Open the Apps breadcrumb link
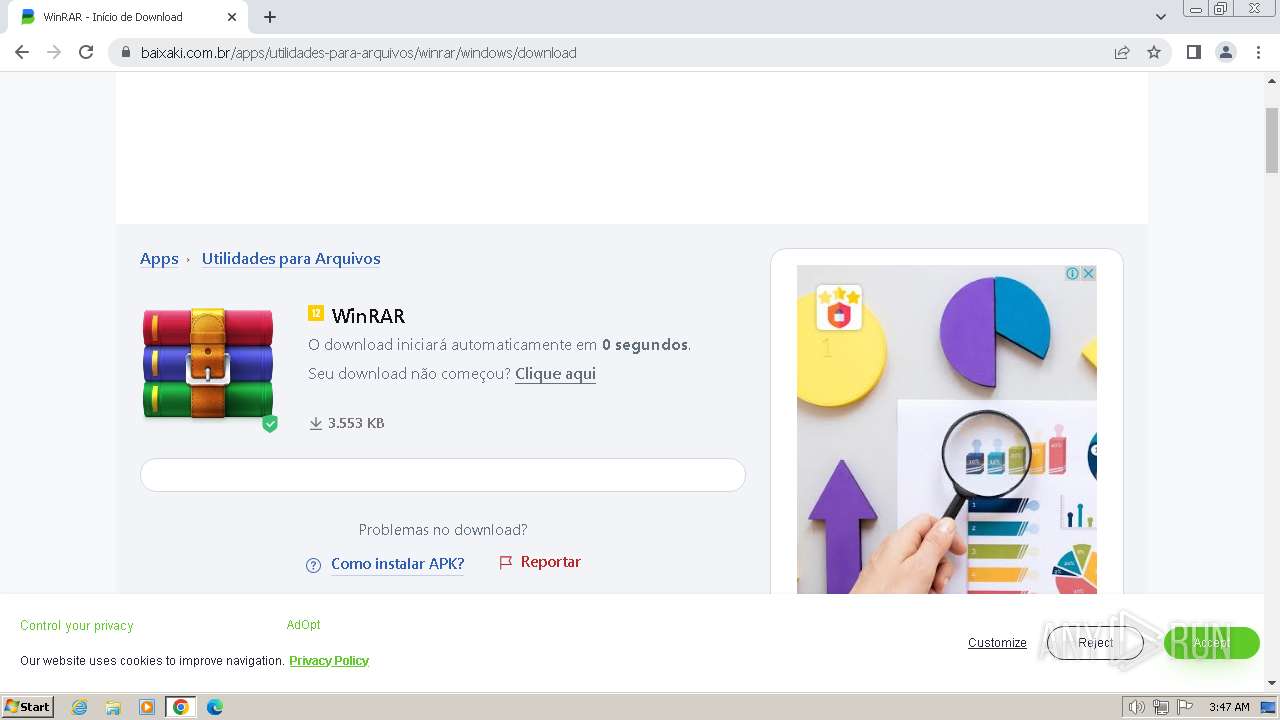 [x=159, y=259]
